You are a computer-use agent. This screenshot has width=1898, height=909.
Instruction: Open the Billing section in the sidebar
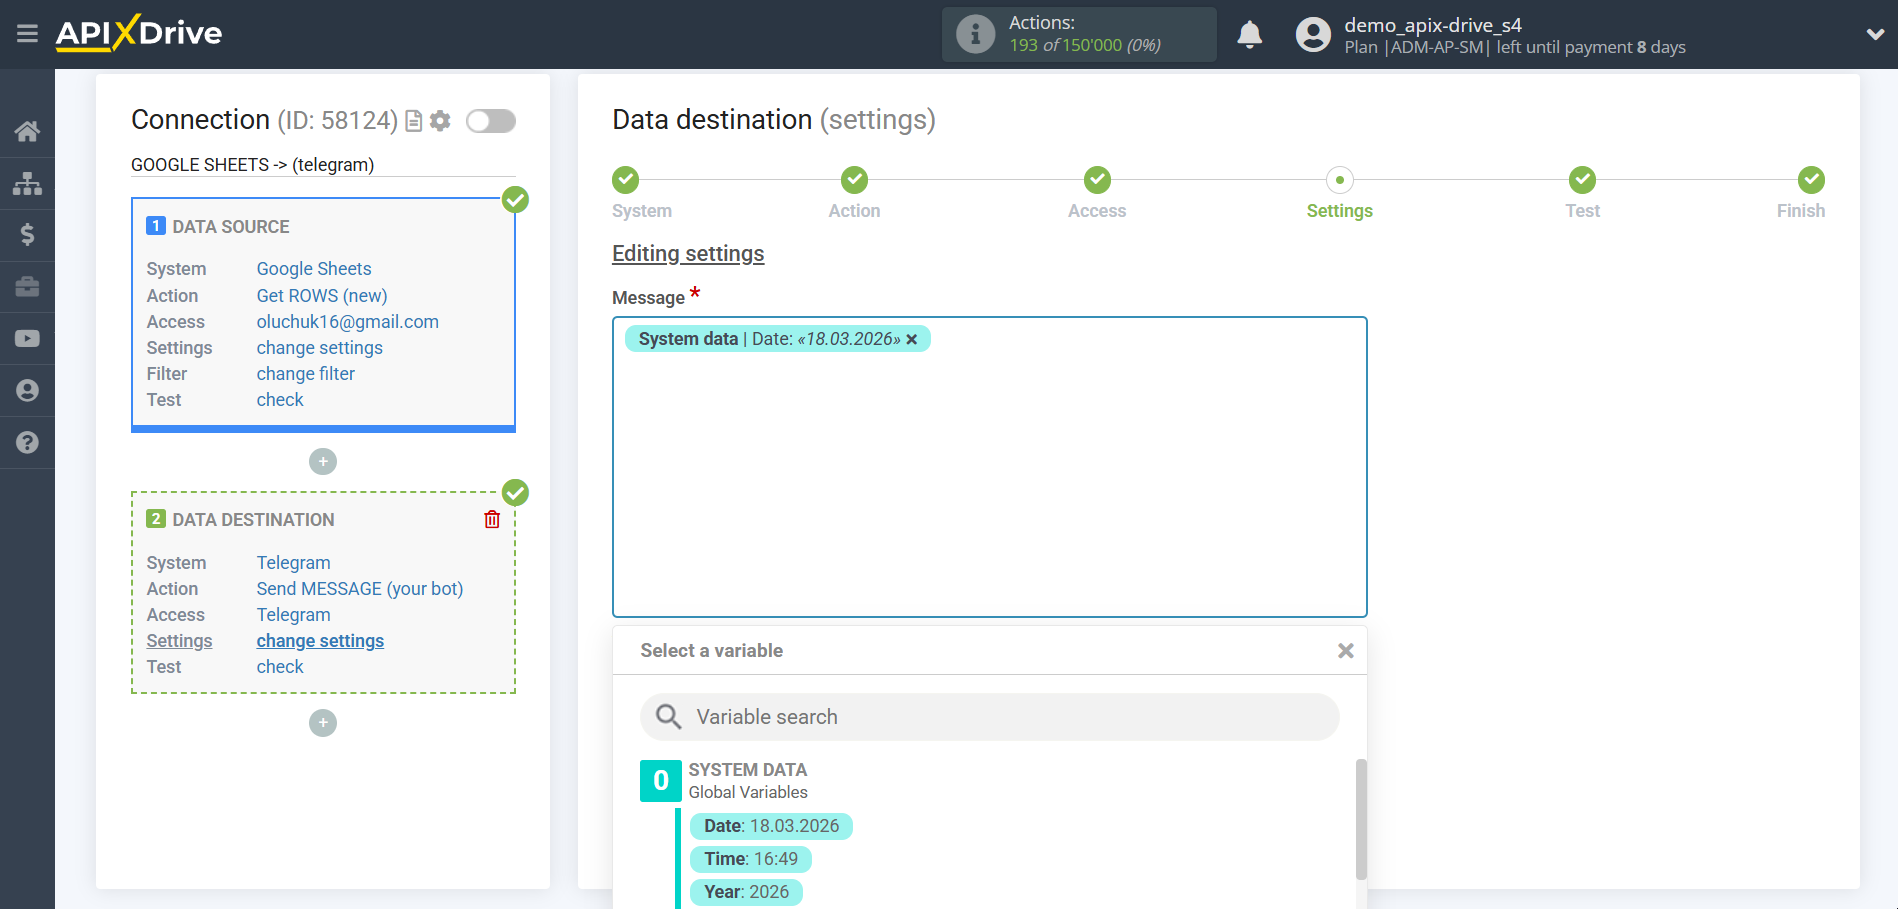tap(27, 235)
